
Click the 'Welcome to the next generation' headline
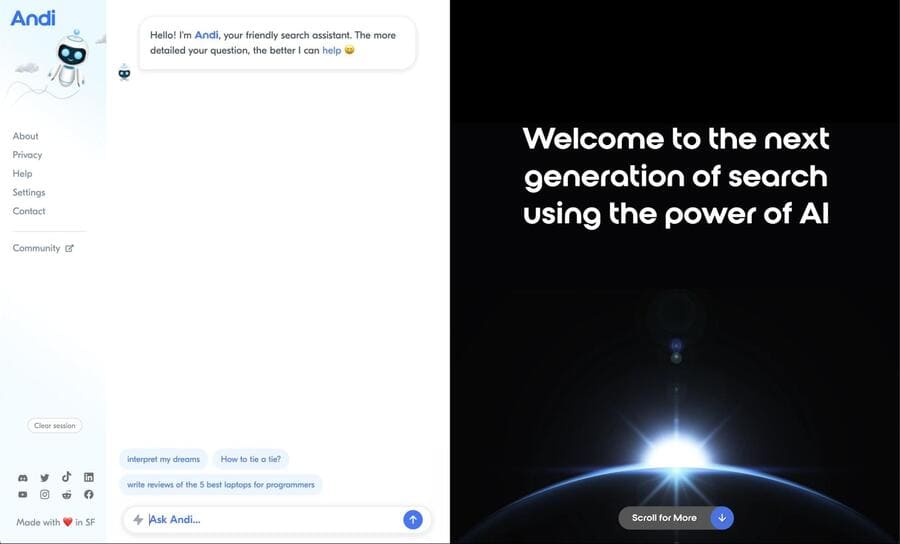click(676, 176)
